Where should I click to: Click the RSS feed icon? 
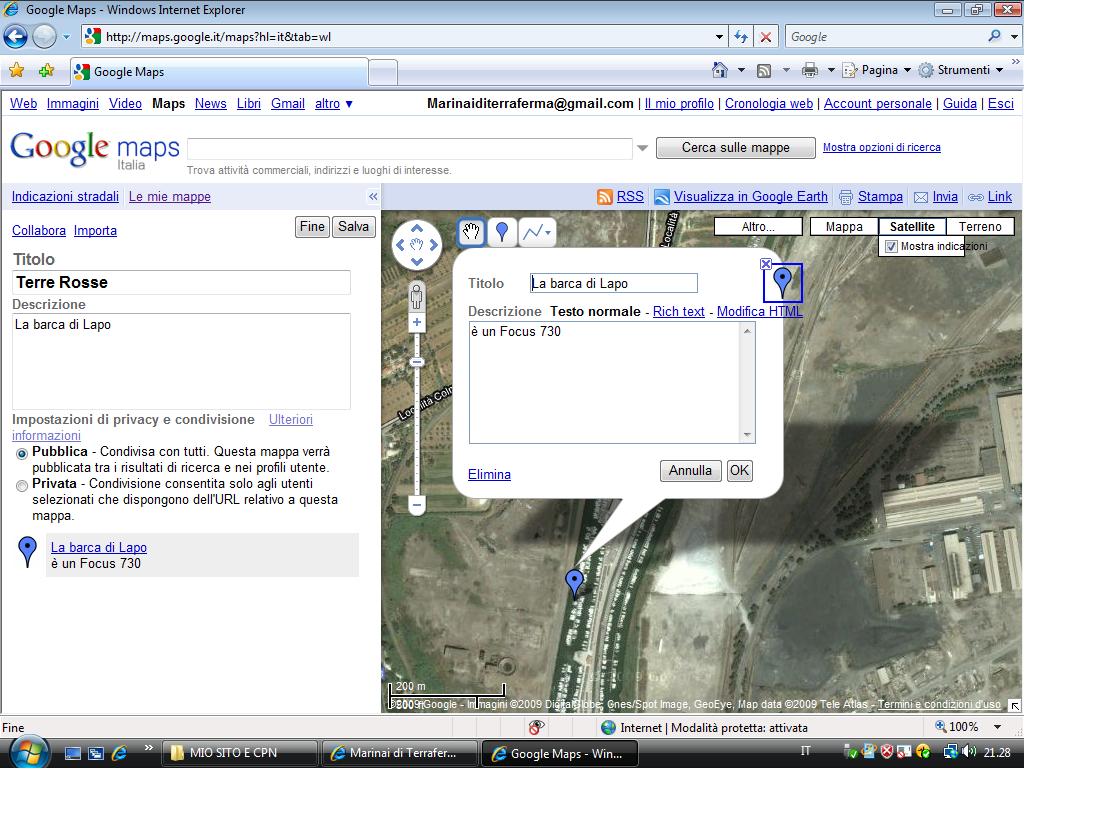pyautogui.click(x=604, y=197)
